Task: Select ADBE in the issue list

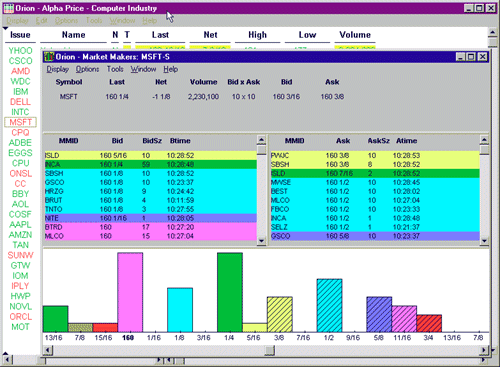Action: (x=20, y=143)
